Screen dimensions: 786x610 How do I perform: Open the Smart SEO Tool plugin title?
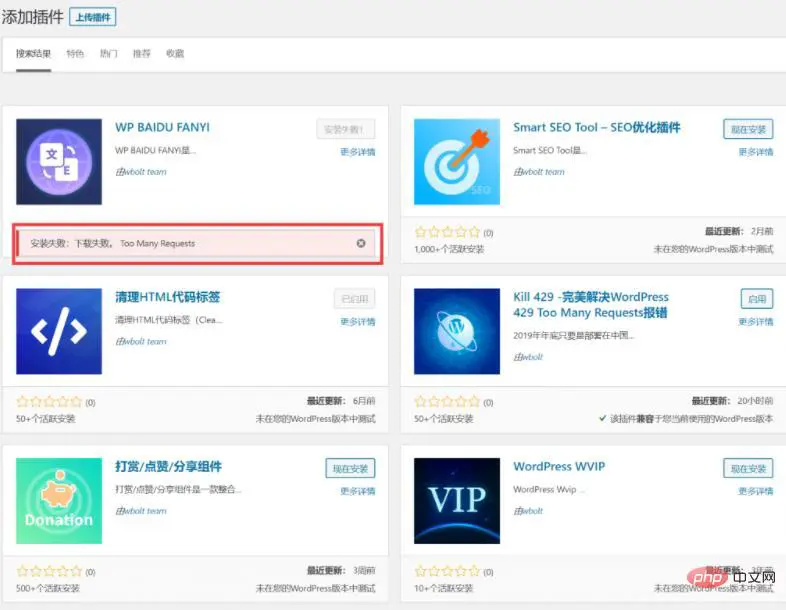click(597, 127)
